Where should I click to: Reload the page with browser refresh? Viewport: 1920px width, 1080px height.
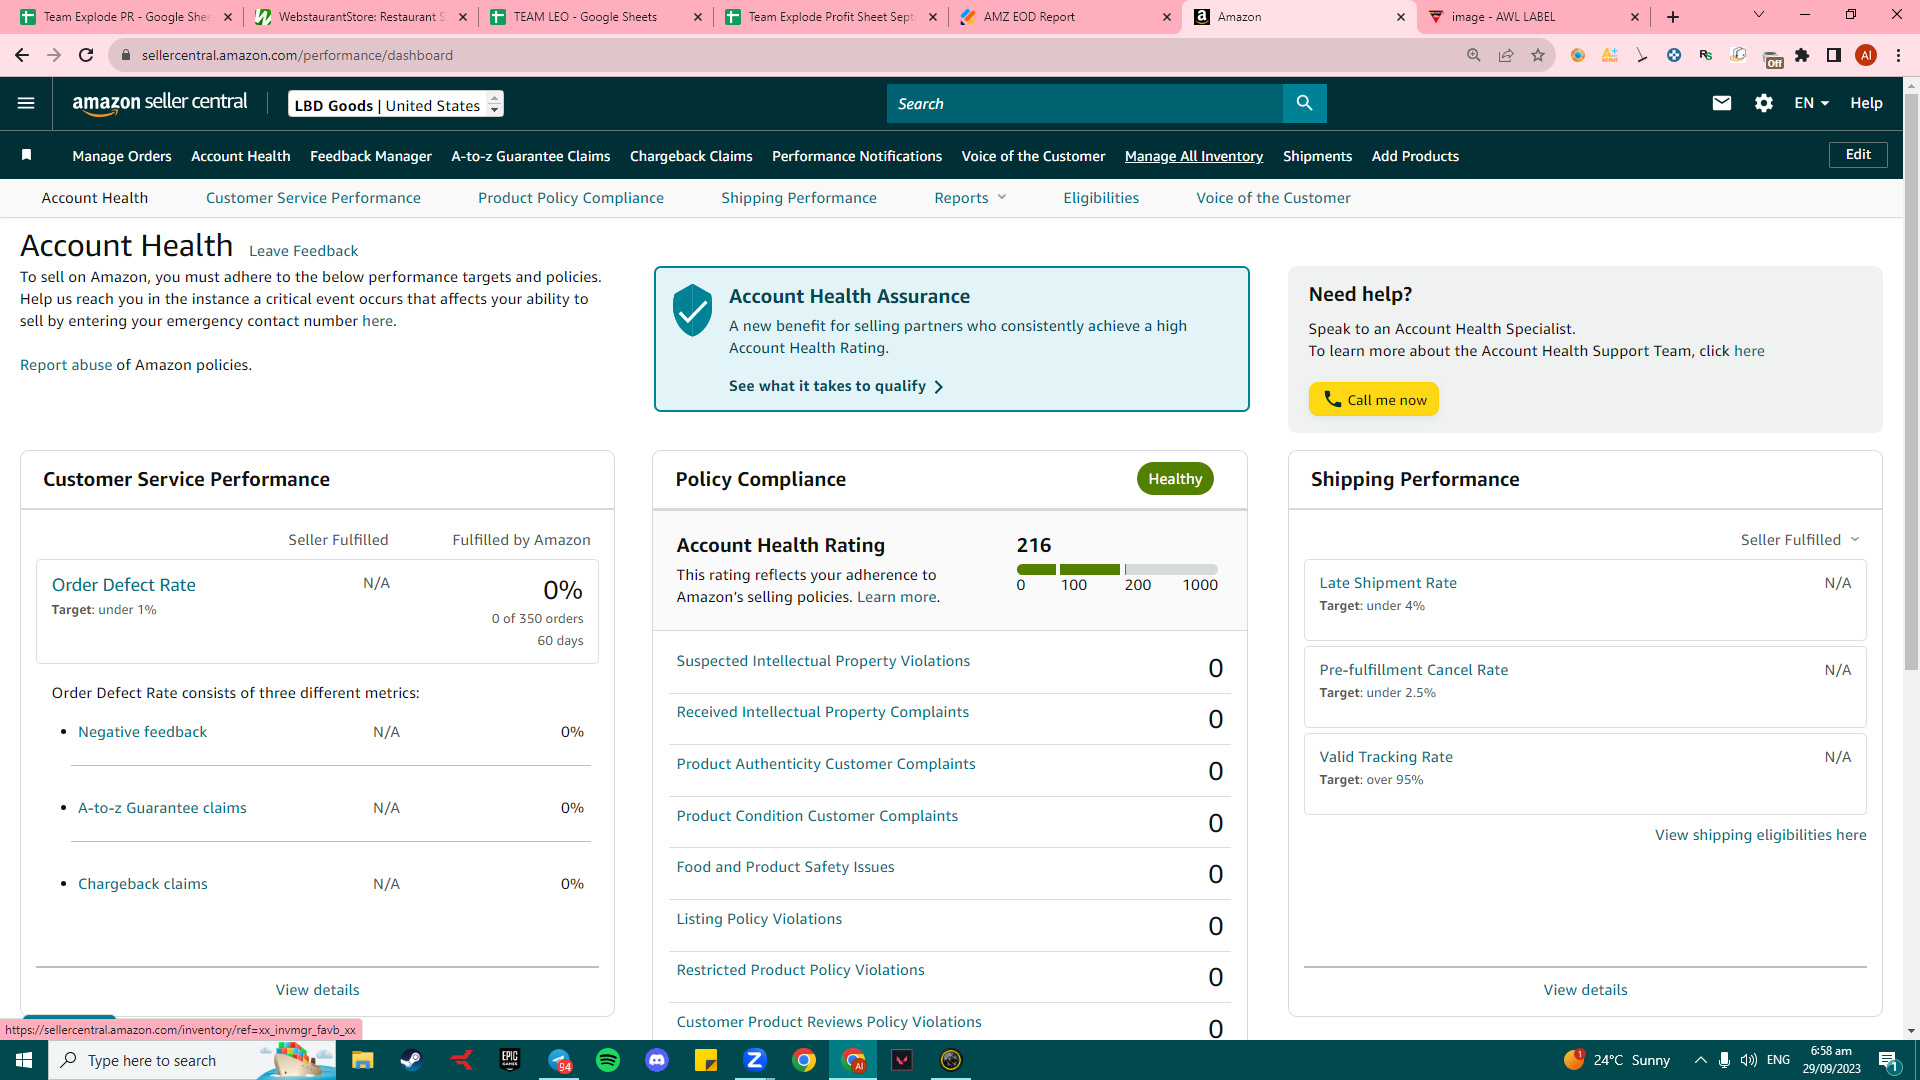click(x=86, y=55)
